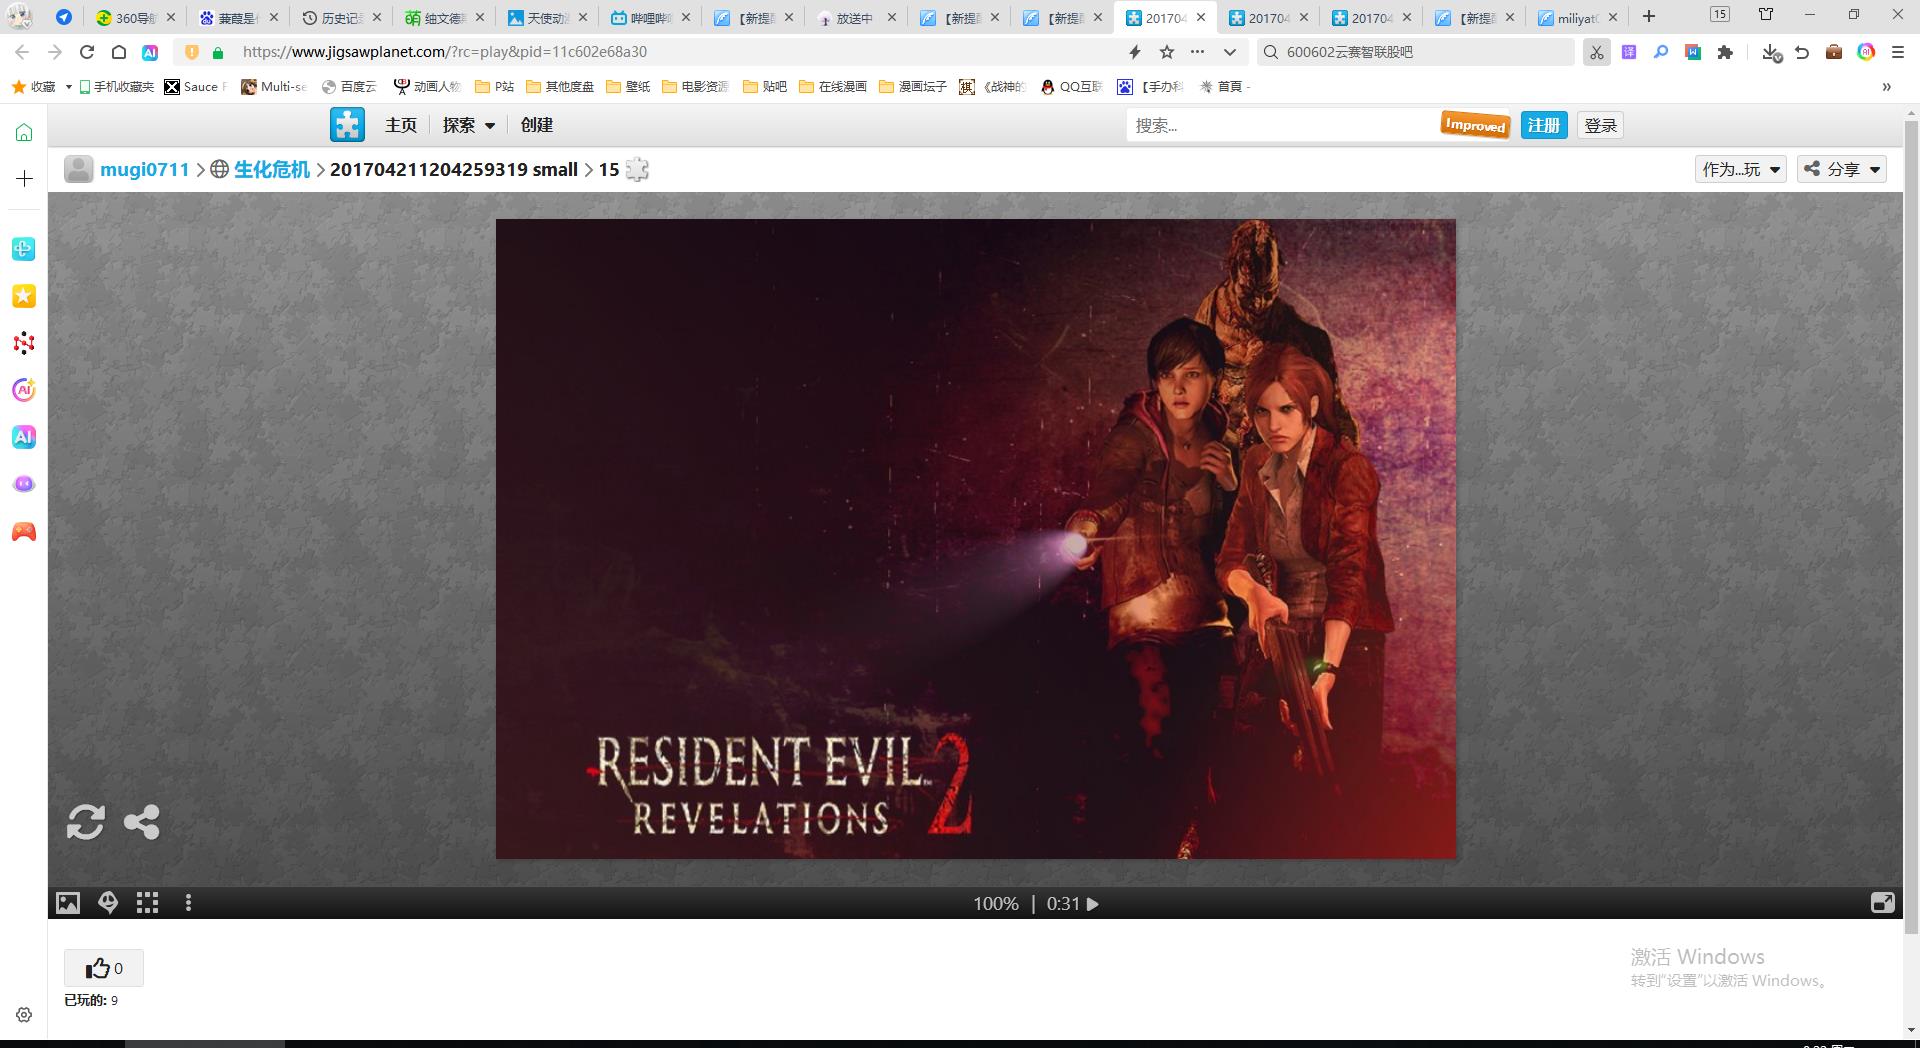Close the 天使动漫 tab
Image resolution: width=1920 pixels, height=1048 pixels.
583,17
